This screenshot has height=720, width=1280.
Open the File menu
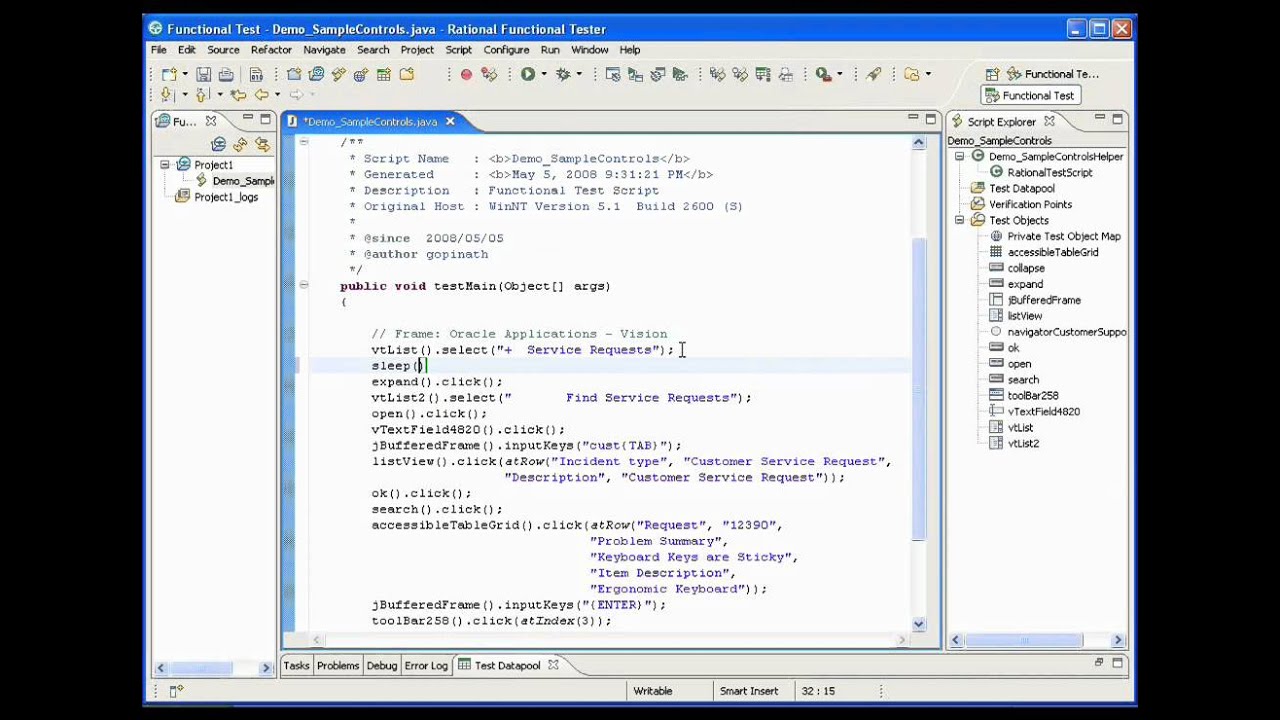159,50
